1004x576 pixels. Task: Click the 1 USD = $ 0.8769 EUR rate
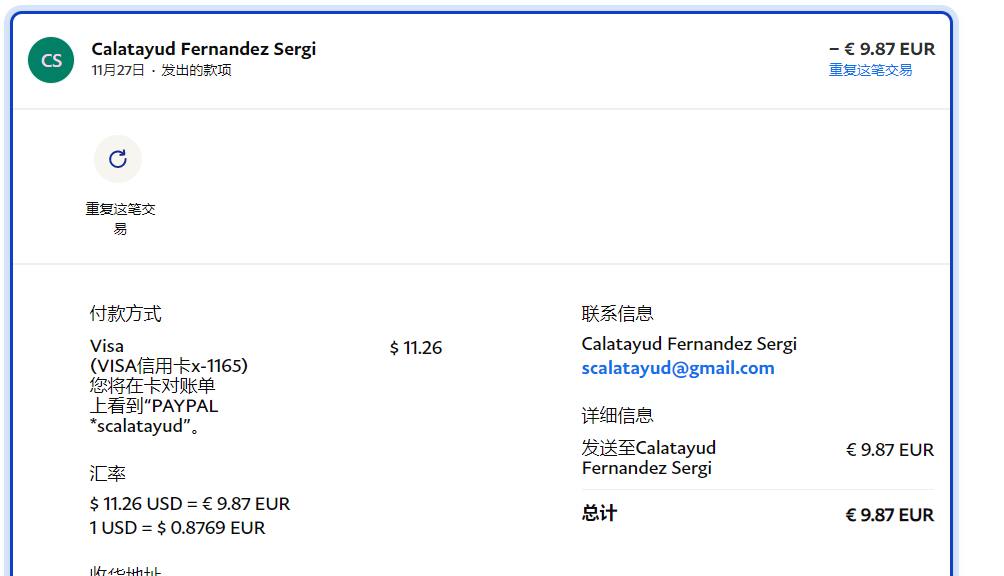(177, 528)
